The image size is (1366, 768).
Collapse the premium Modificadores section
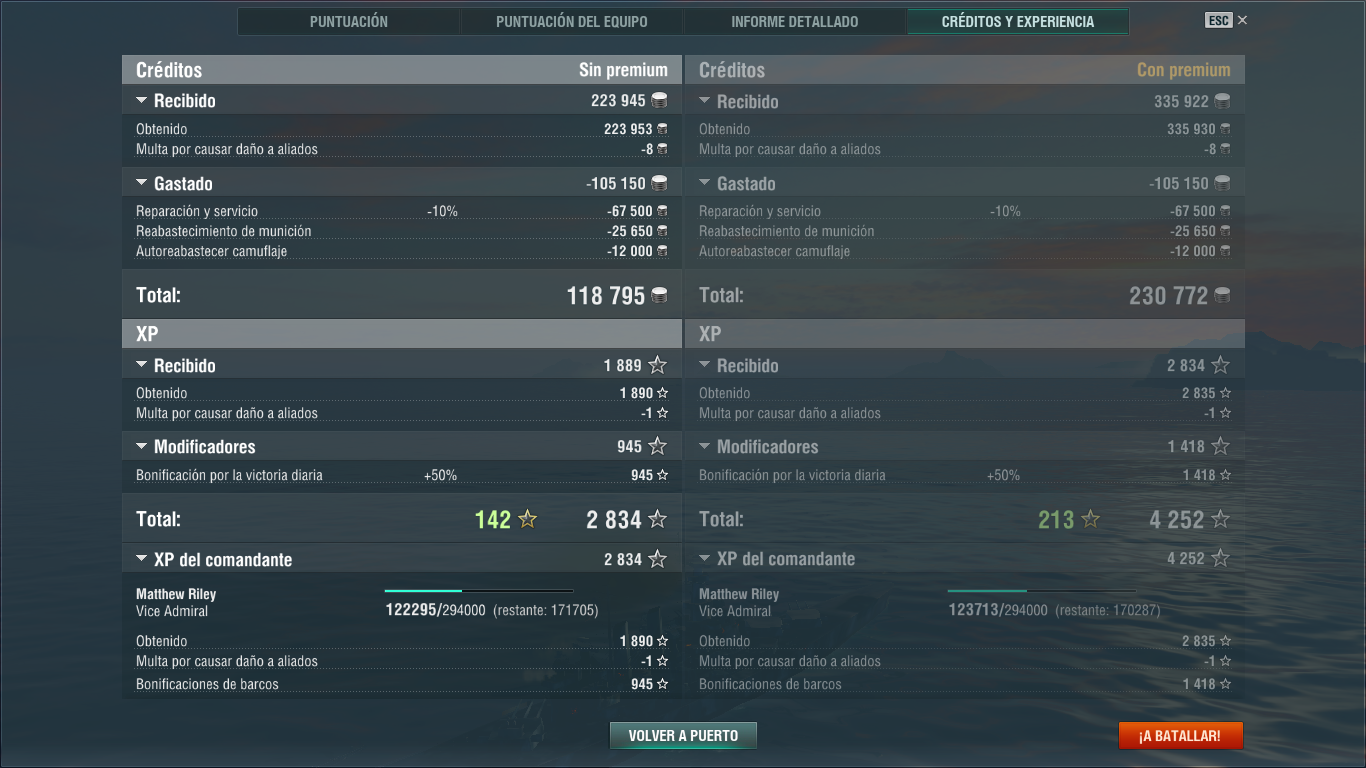[705, 447]
